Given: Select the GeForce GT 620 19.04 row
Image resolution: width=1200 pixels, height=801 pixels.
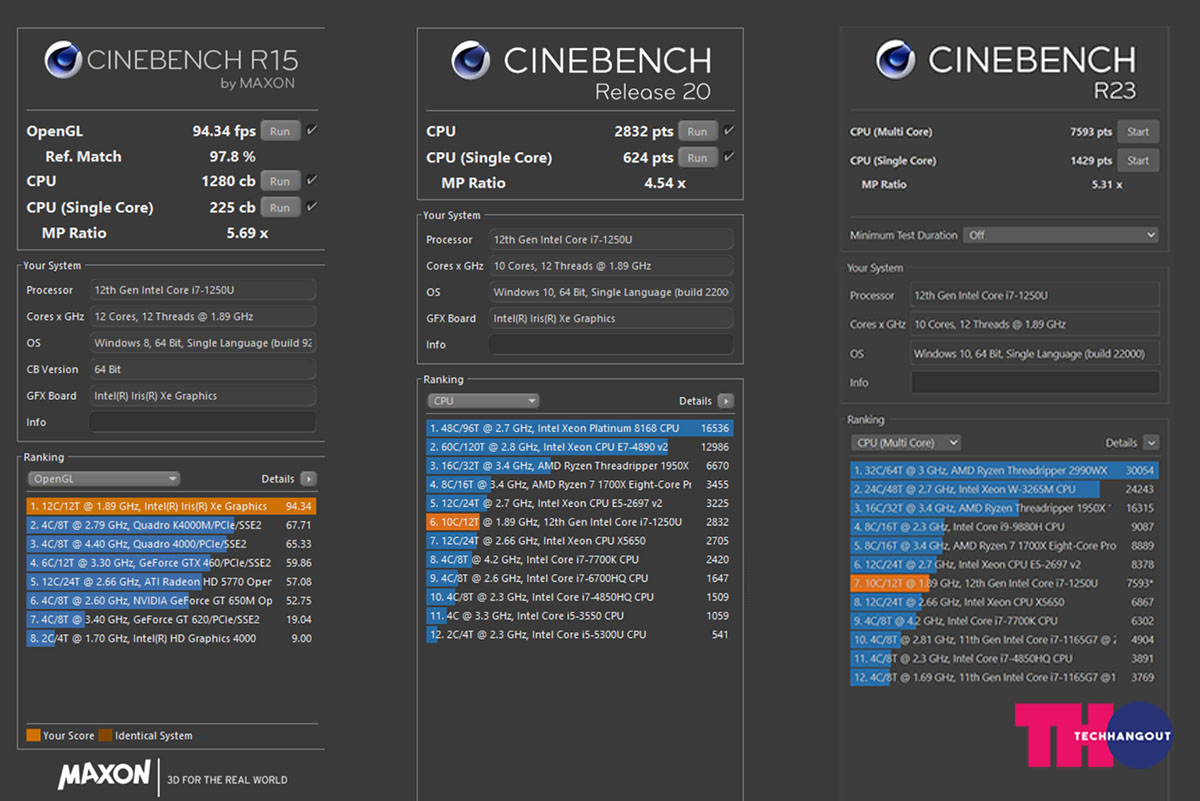Looking at the screenshot, I should [x=171, y=620].
